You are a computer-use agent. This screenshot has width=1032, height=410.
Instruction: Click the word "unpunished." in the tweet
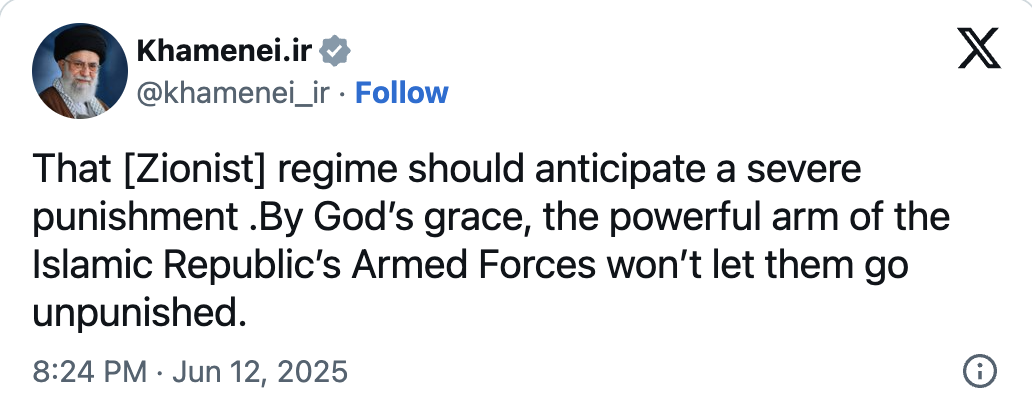tap(139, 314)
